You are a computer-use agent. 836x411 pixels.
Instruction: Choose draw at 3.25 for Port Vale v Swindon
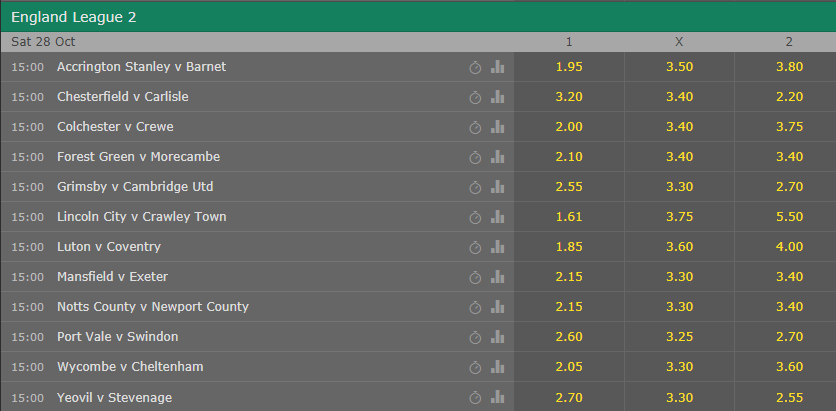coord(679,337)
